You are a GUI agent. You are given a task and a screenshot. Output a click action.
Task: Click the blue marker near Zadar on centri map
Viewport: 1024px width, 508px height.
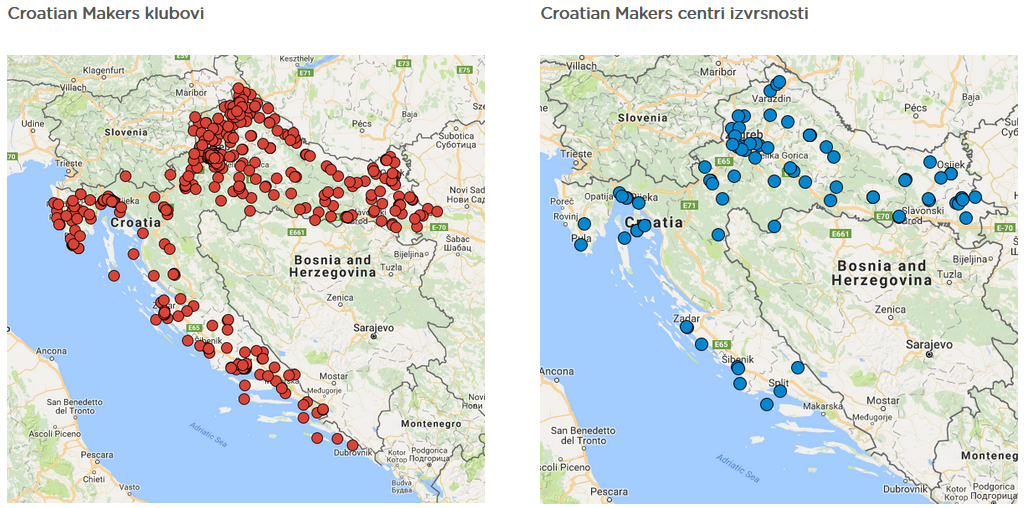(x=686, y=326)
